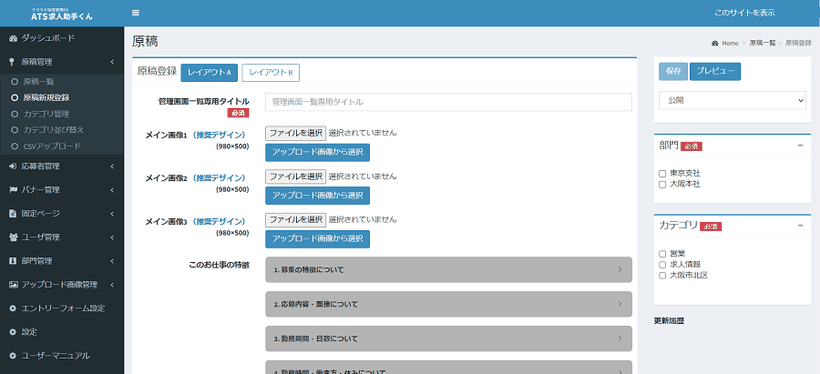The height and width of the screenshot is (374, 820).
Task: Expand the 固定ページ sidebar menu
Action: coord(62,213)
